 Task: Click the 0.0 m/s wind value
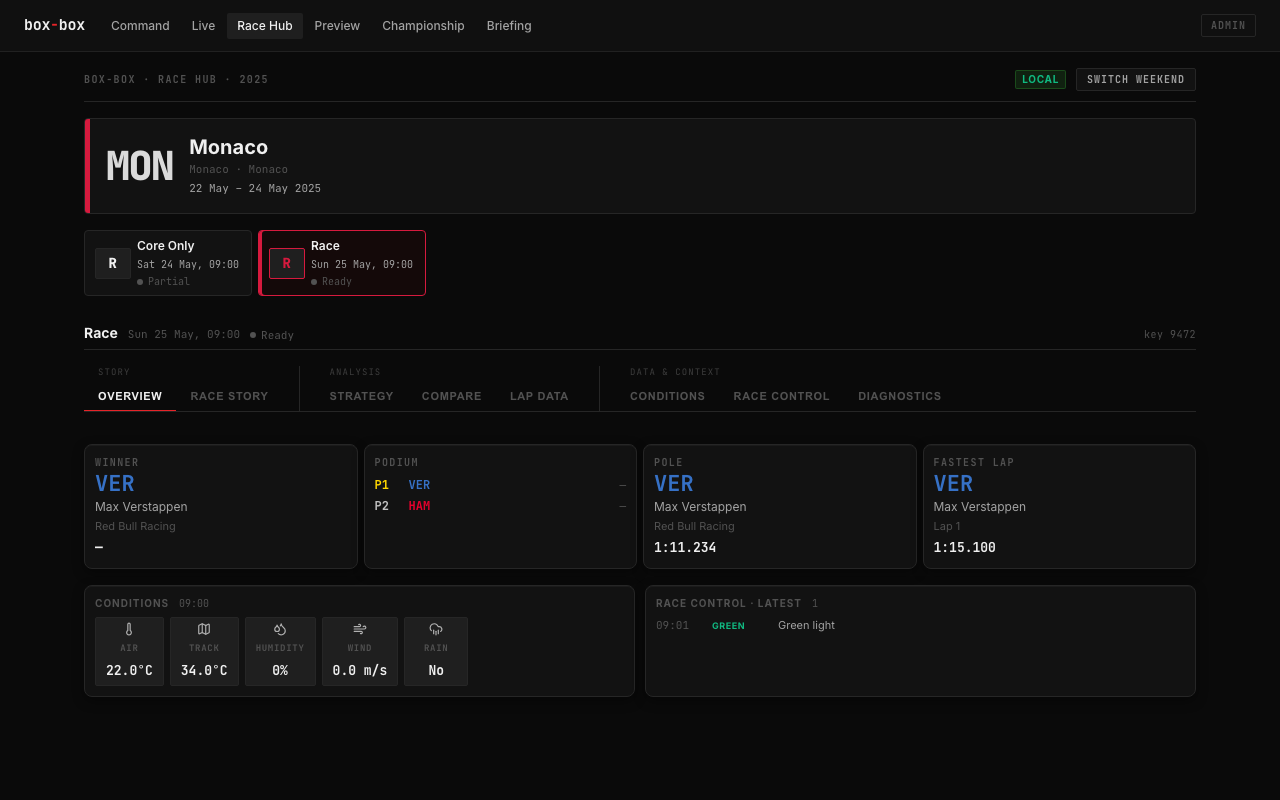click(360, 670)
